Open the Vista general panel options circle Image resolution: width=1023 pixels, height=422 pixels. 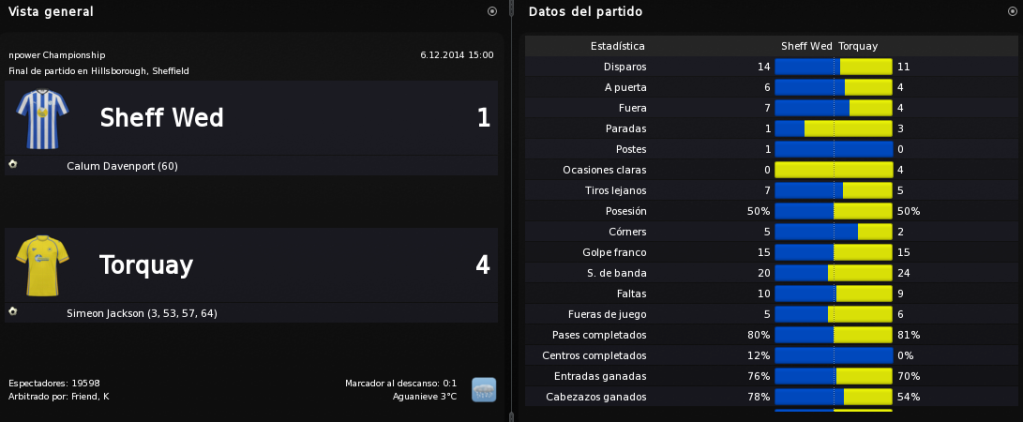pos(493,11)
